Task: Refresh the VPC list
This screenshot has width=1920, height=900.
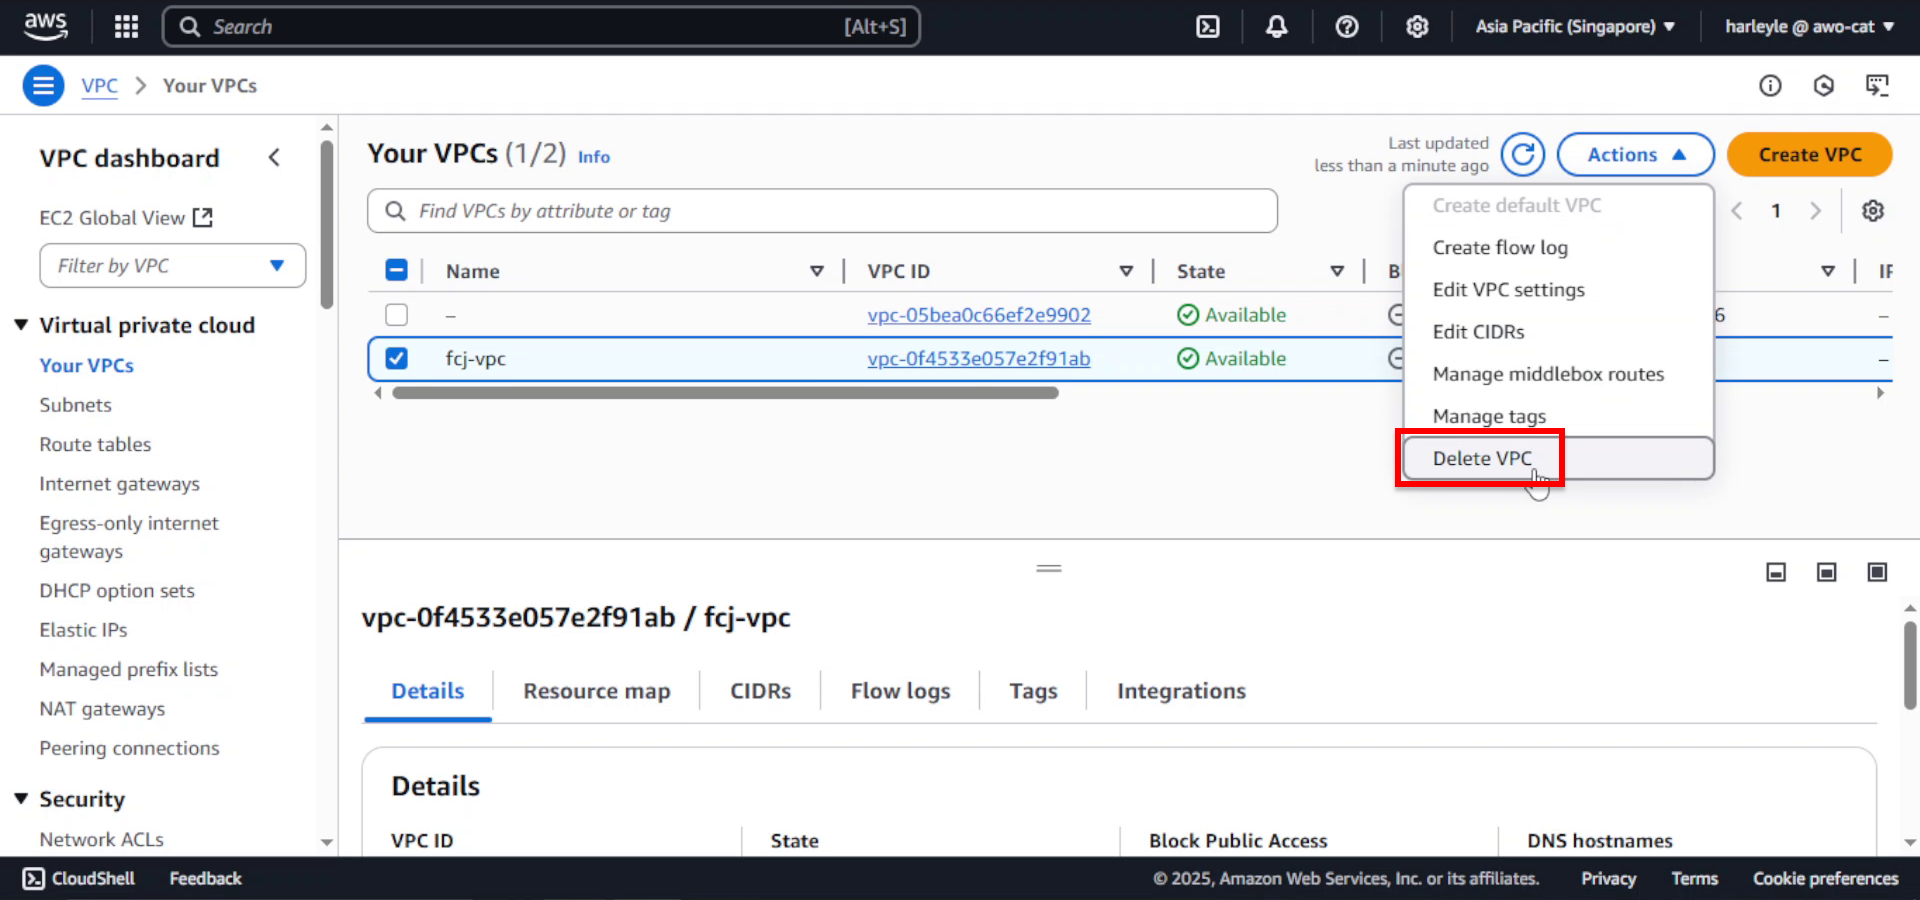Action: click(x=1523, y=155)
